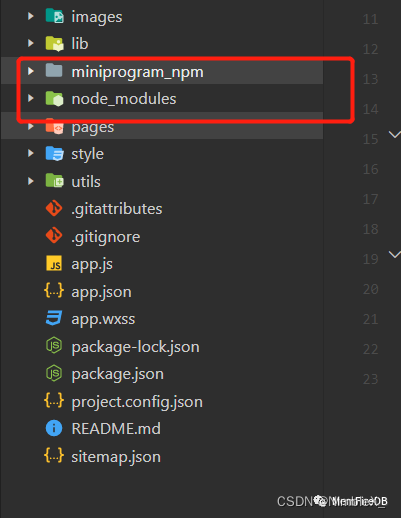Screen dimensions: 401x518
Task: Expand the style folder arrow
Action: 31,153
